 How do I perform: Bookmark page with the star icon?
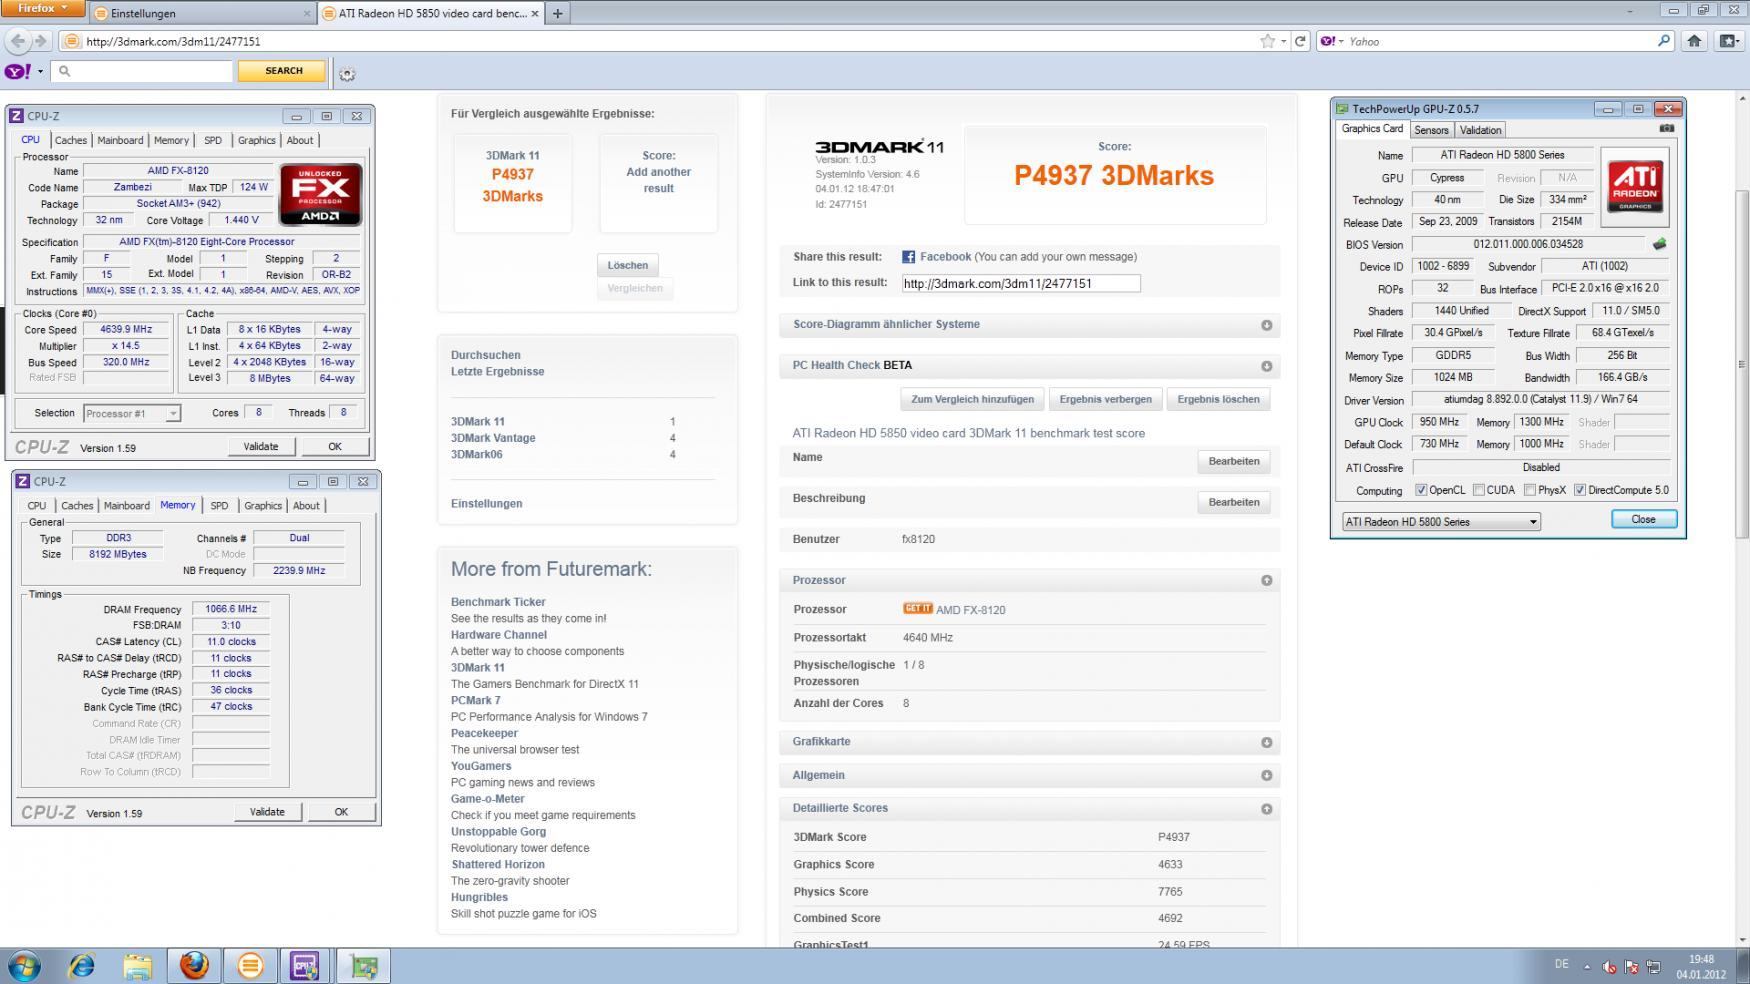[x=1268, y=41]
